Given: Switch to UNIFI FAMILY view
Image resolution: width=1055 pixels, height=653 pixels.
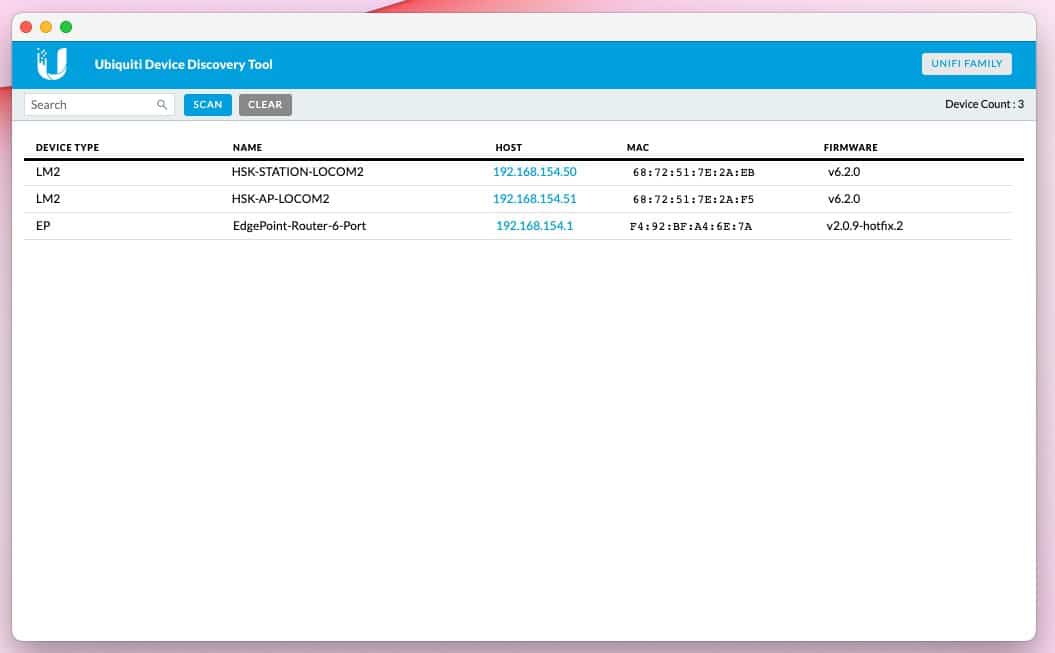Looking at the screenshot, I should pyautogui.click(x=967, y=64).
